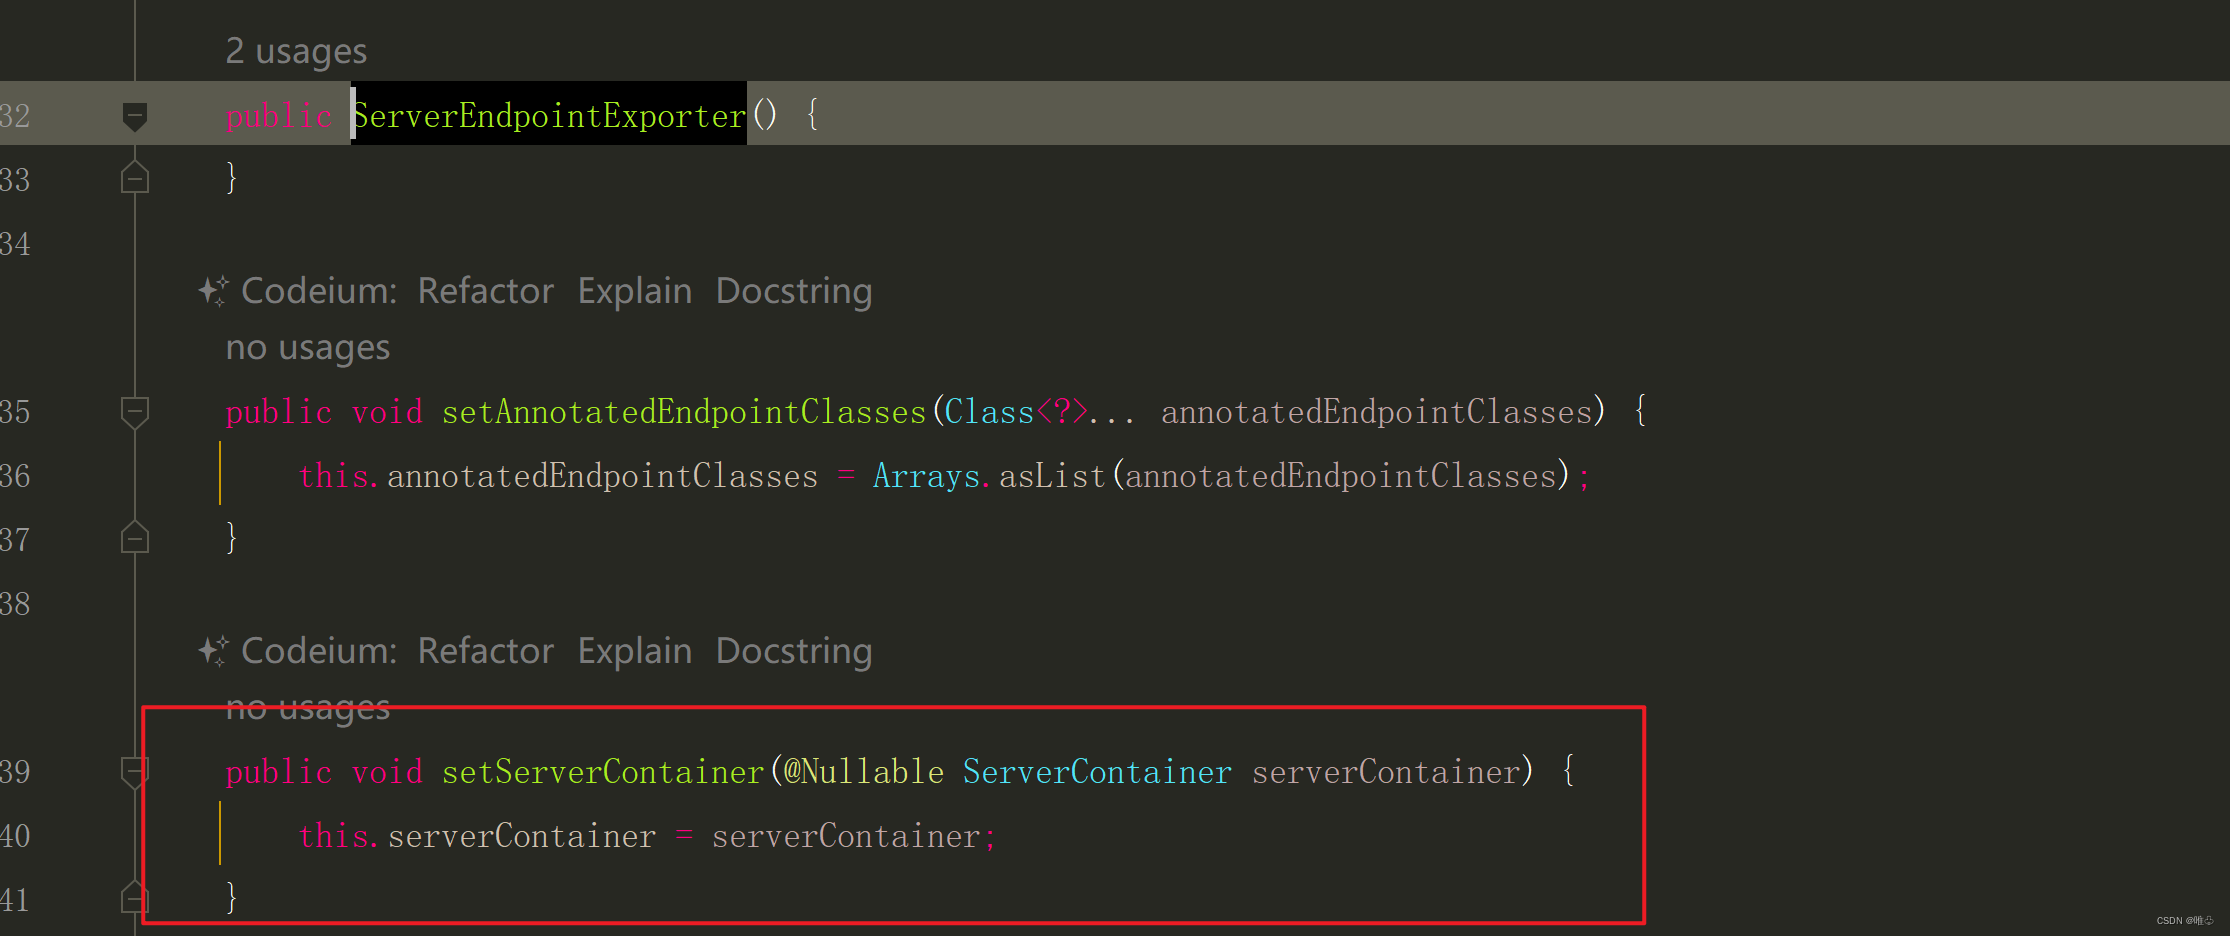
Task: Click the fold arrow beside line 41
Action: (134, 897)
